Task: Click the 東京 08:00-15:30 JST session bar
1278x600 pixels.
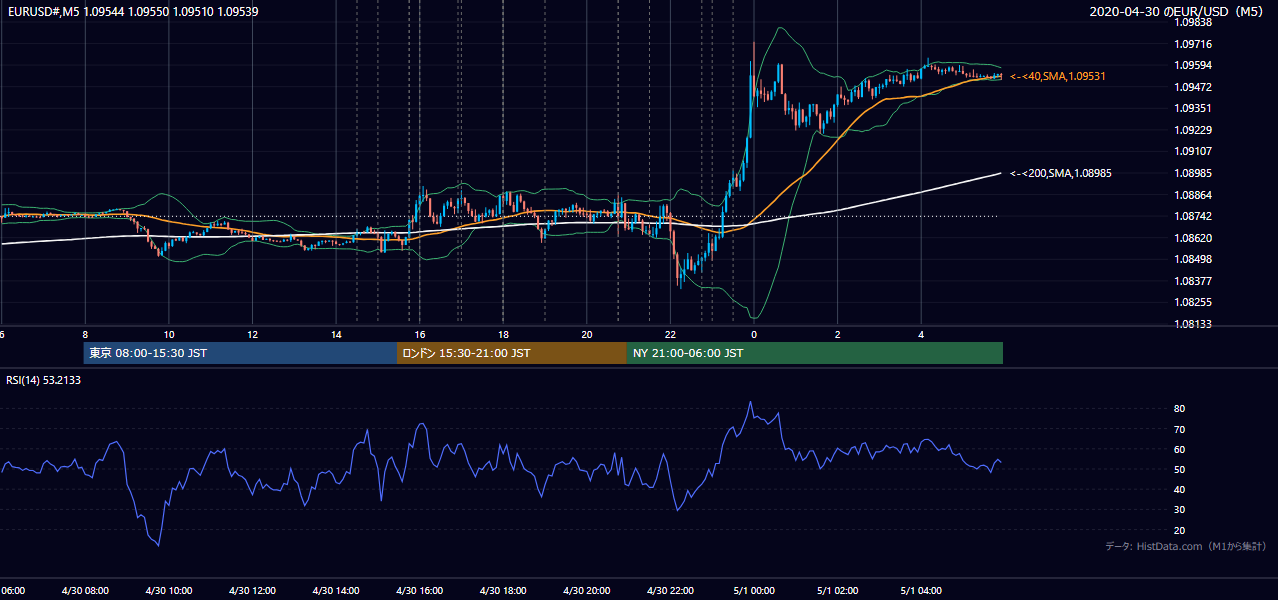Action: (240, 353)
